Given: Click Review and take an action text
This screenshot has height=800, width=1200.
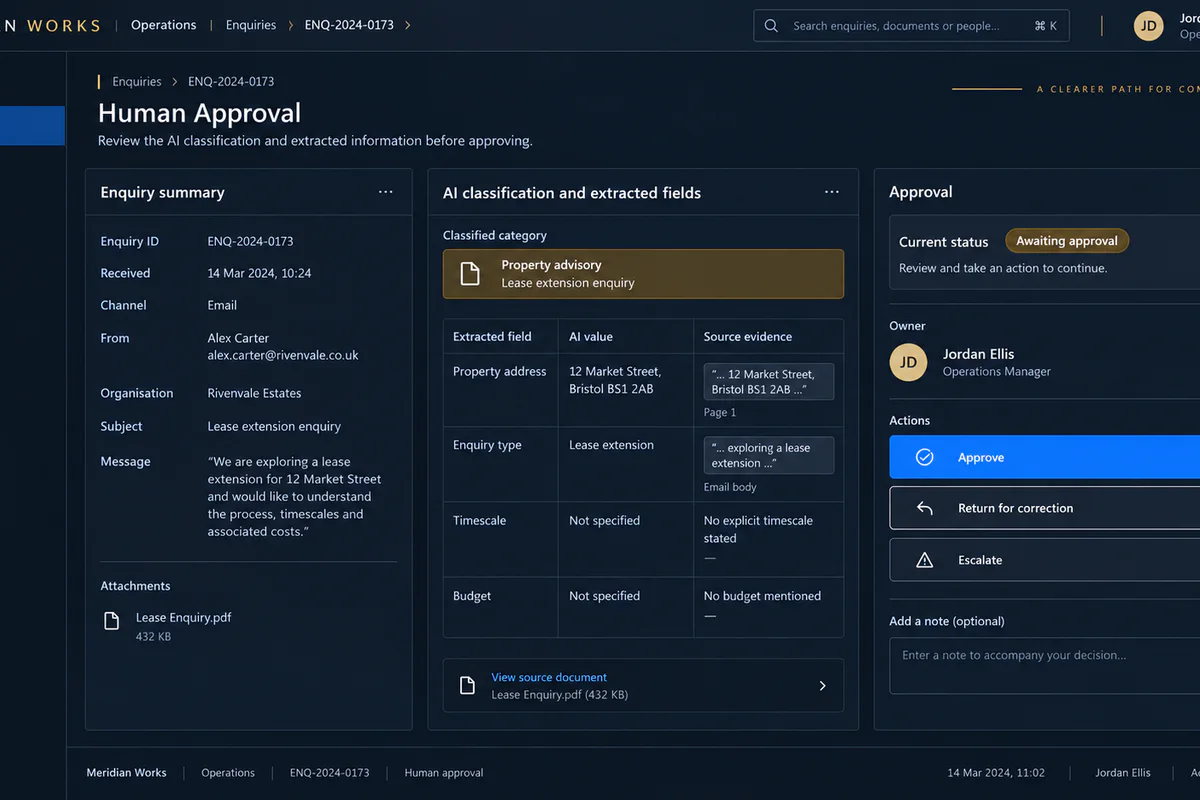Looking at the screenshot, I should pos(1003,268).
